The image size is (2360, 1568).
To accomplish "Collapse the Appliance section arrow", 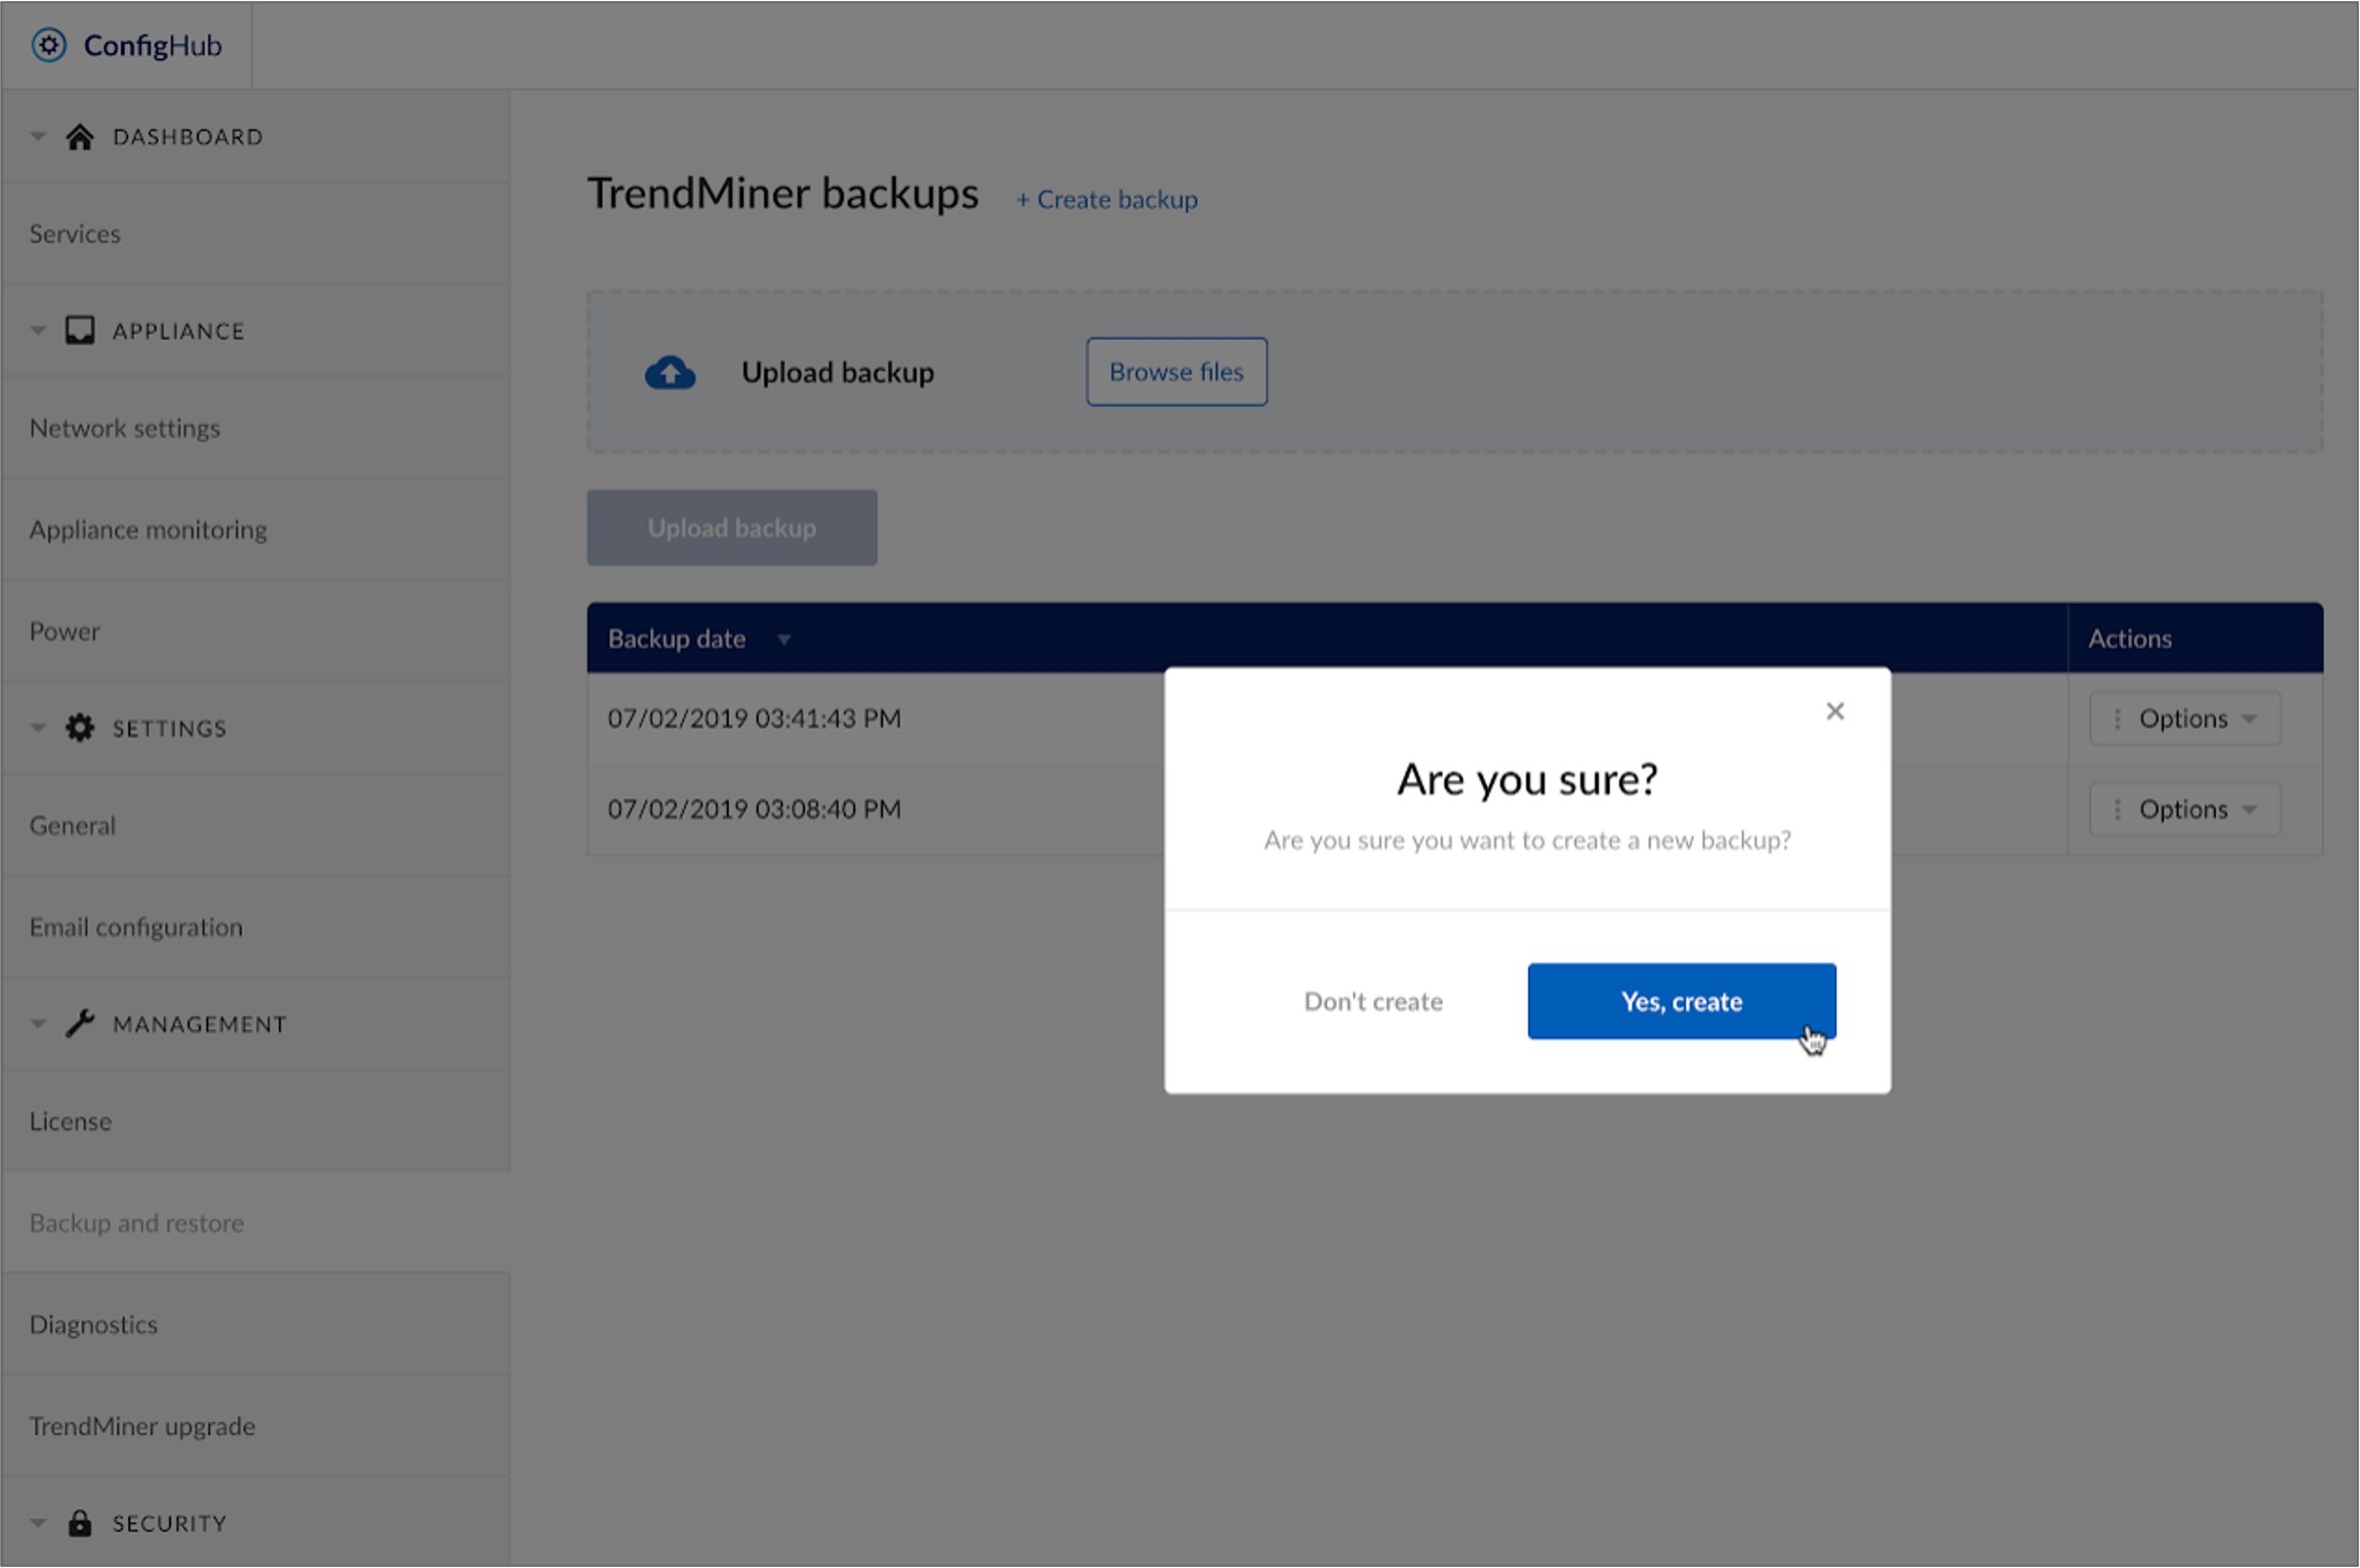I will click(38, 330).
